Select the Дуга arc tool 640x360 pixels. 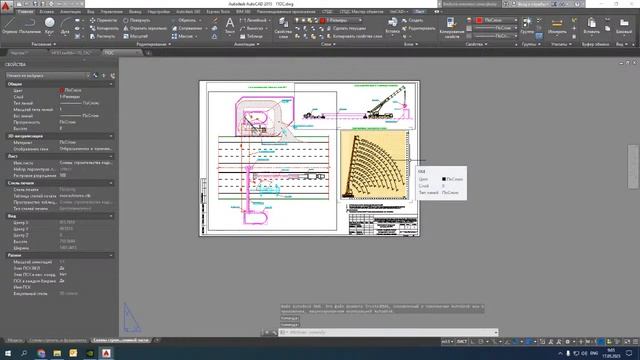click(x=65, y=25)
